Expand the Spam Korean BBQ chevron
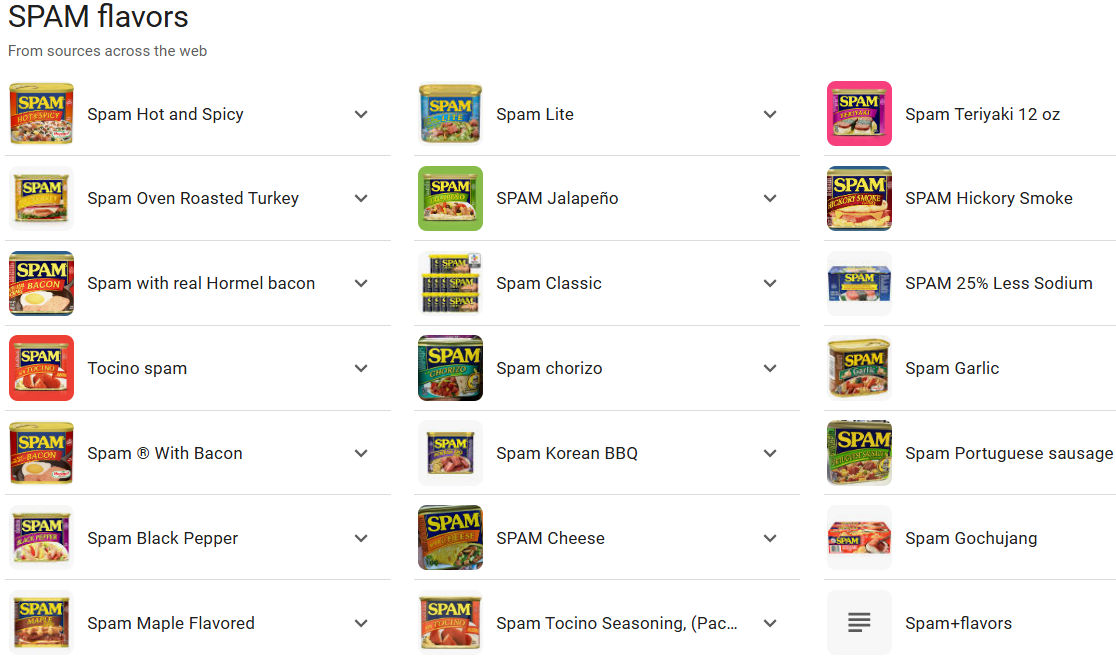The width and height of the screenshot is (1116, 668). [770, 453]
